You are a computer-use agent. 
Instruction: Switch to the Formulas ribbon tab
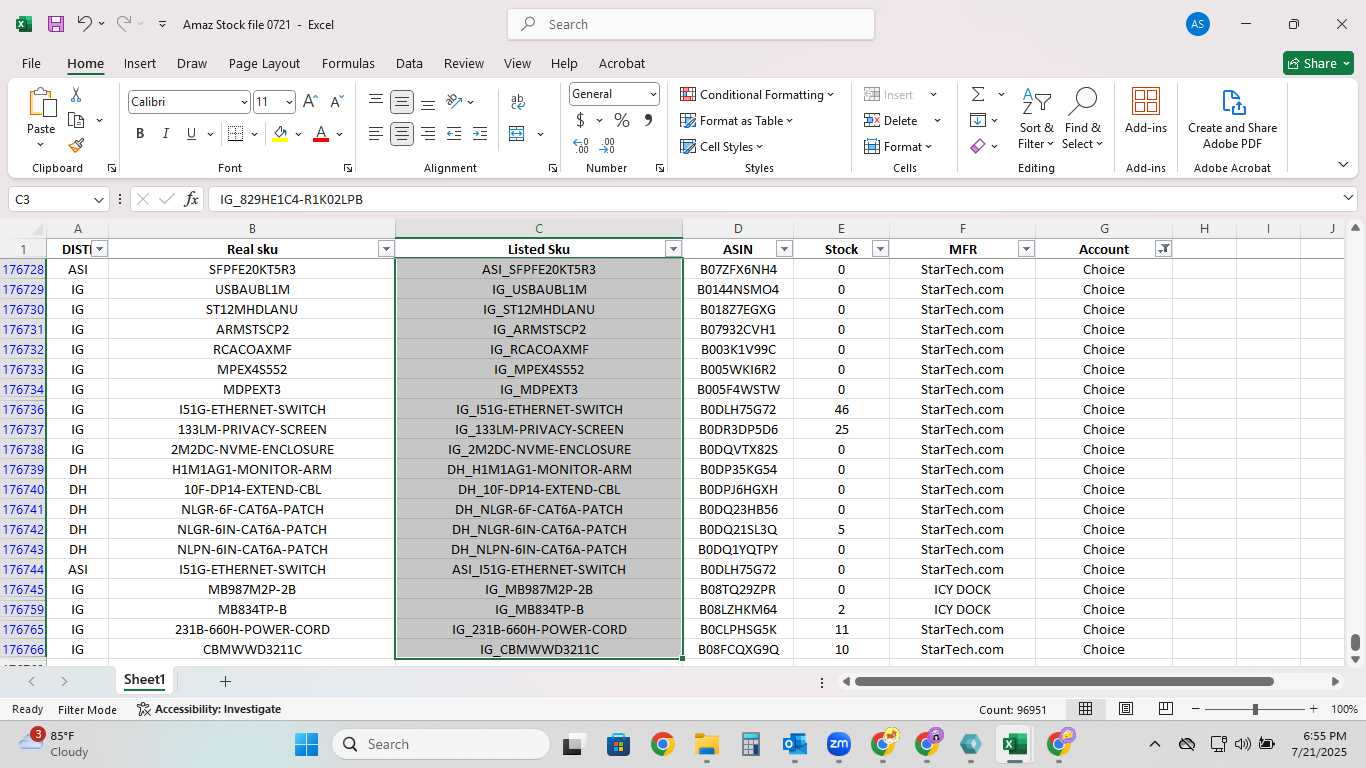348,63
